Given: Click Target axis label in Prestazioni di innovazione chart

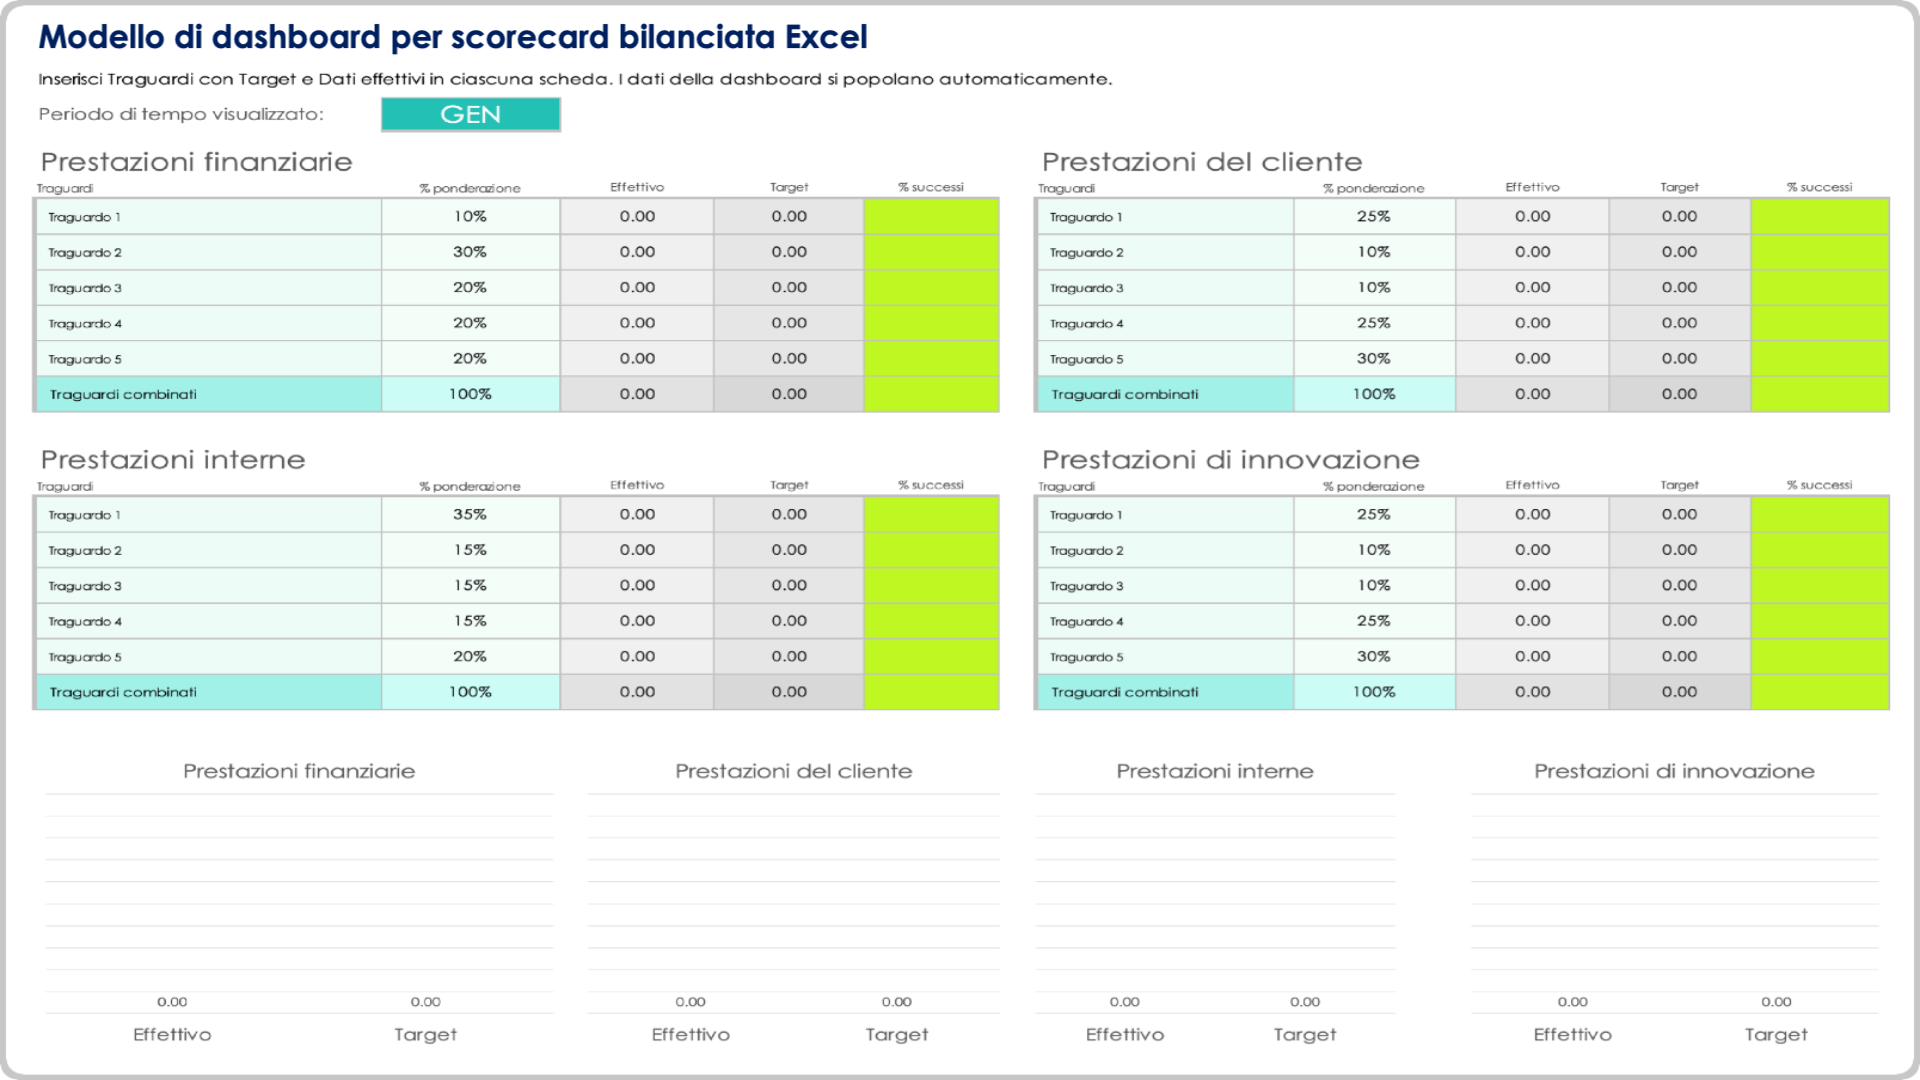Looking at the screenshot, I should tap(1776, 1035).
